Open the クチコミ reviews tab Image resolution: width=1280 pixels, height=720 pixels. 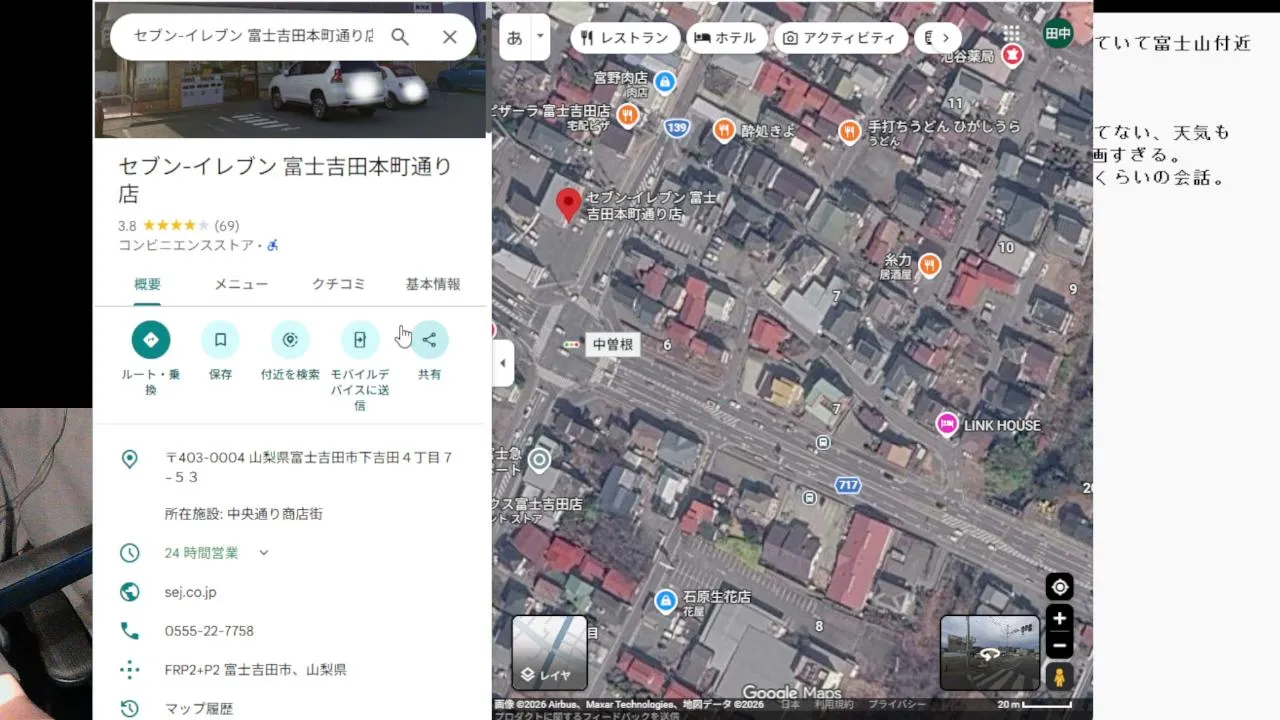(339, 284)
